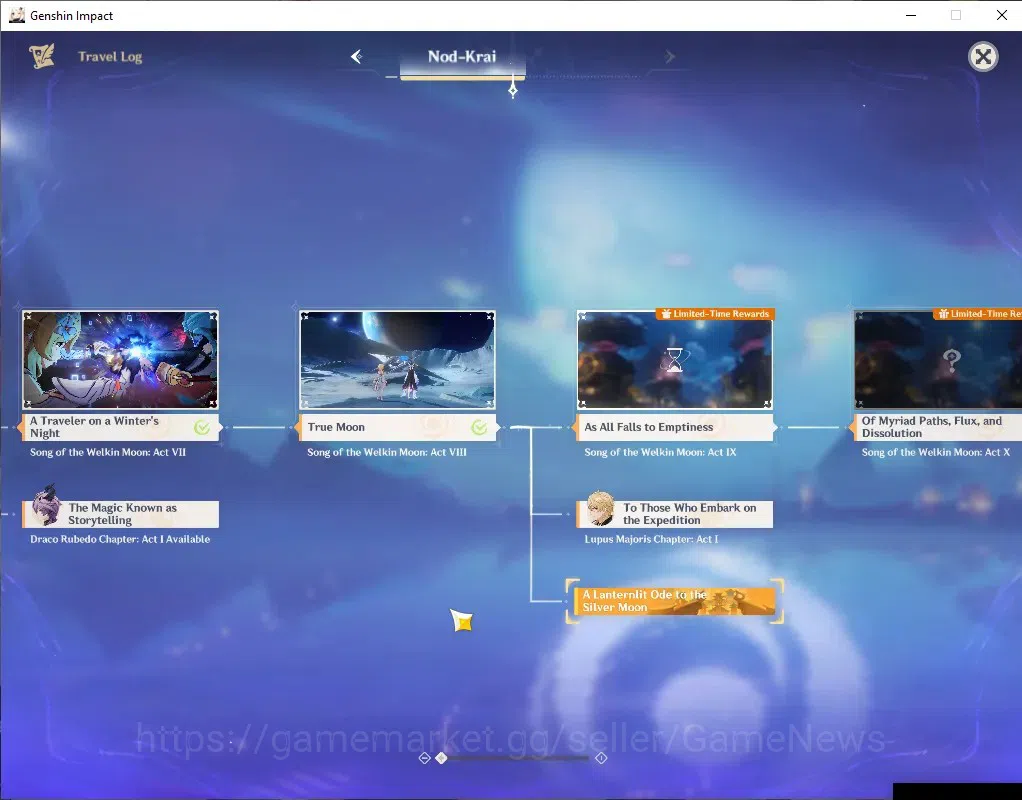Open As All Falls to Emptiness thumbnail

[x=675, y=360]
